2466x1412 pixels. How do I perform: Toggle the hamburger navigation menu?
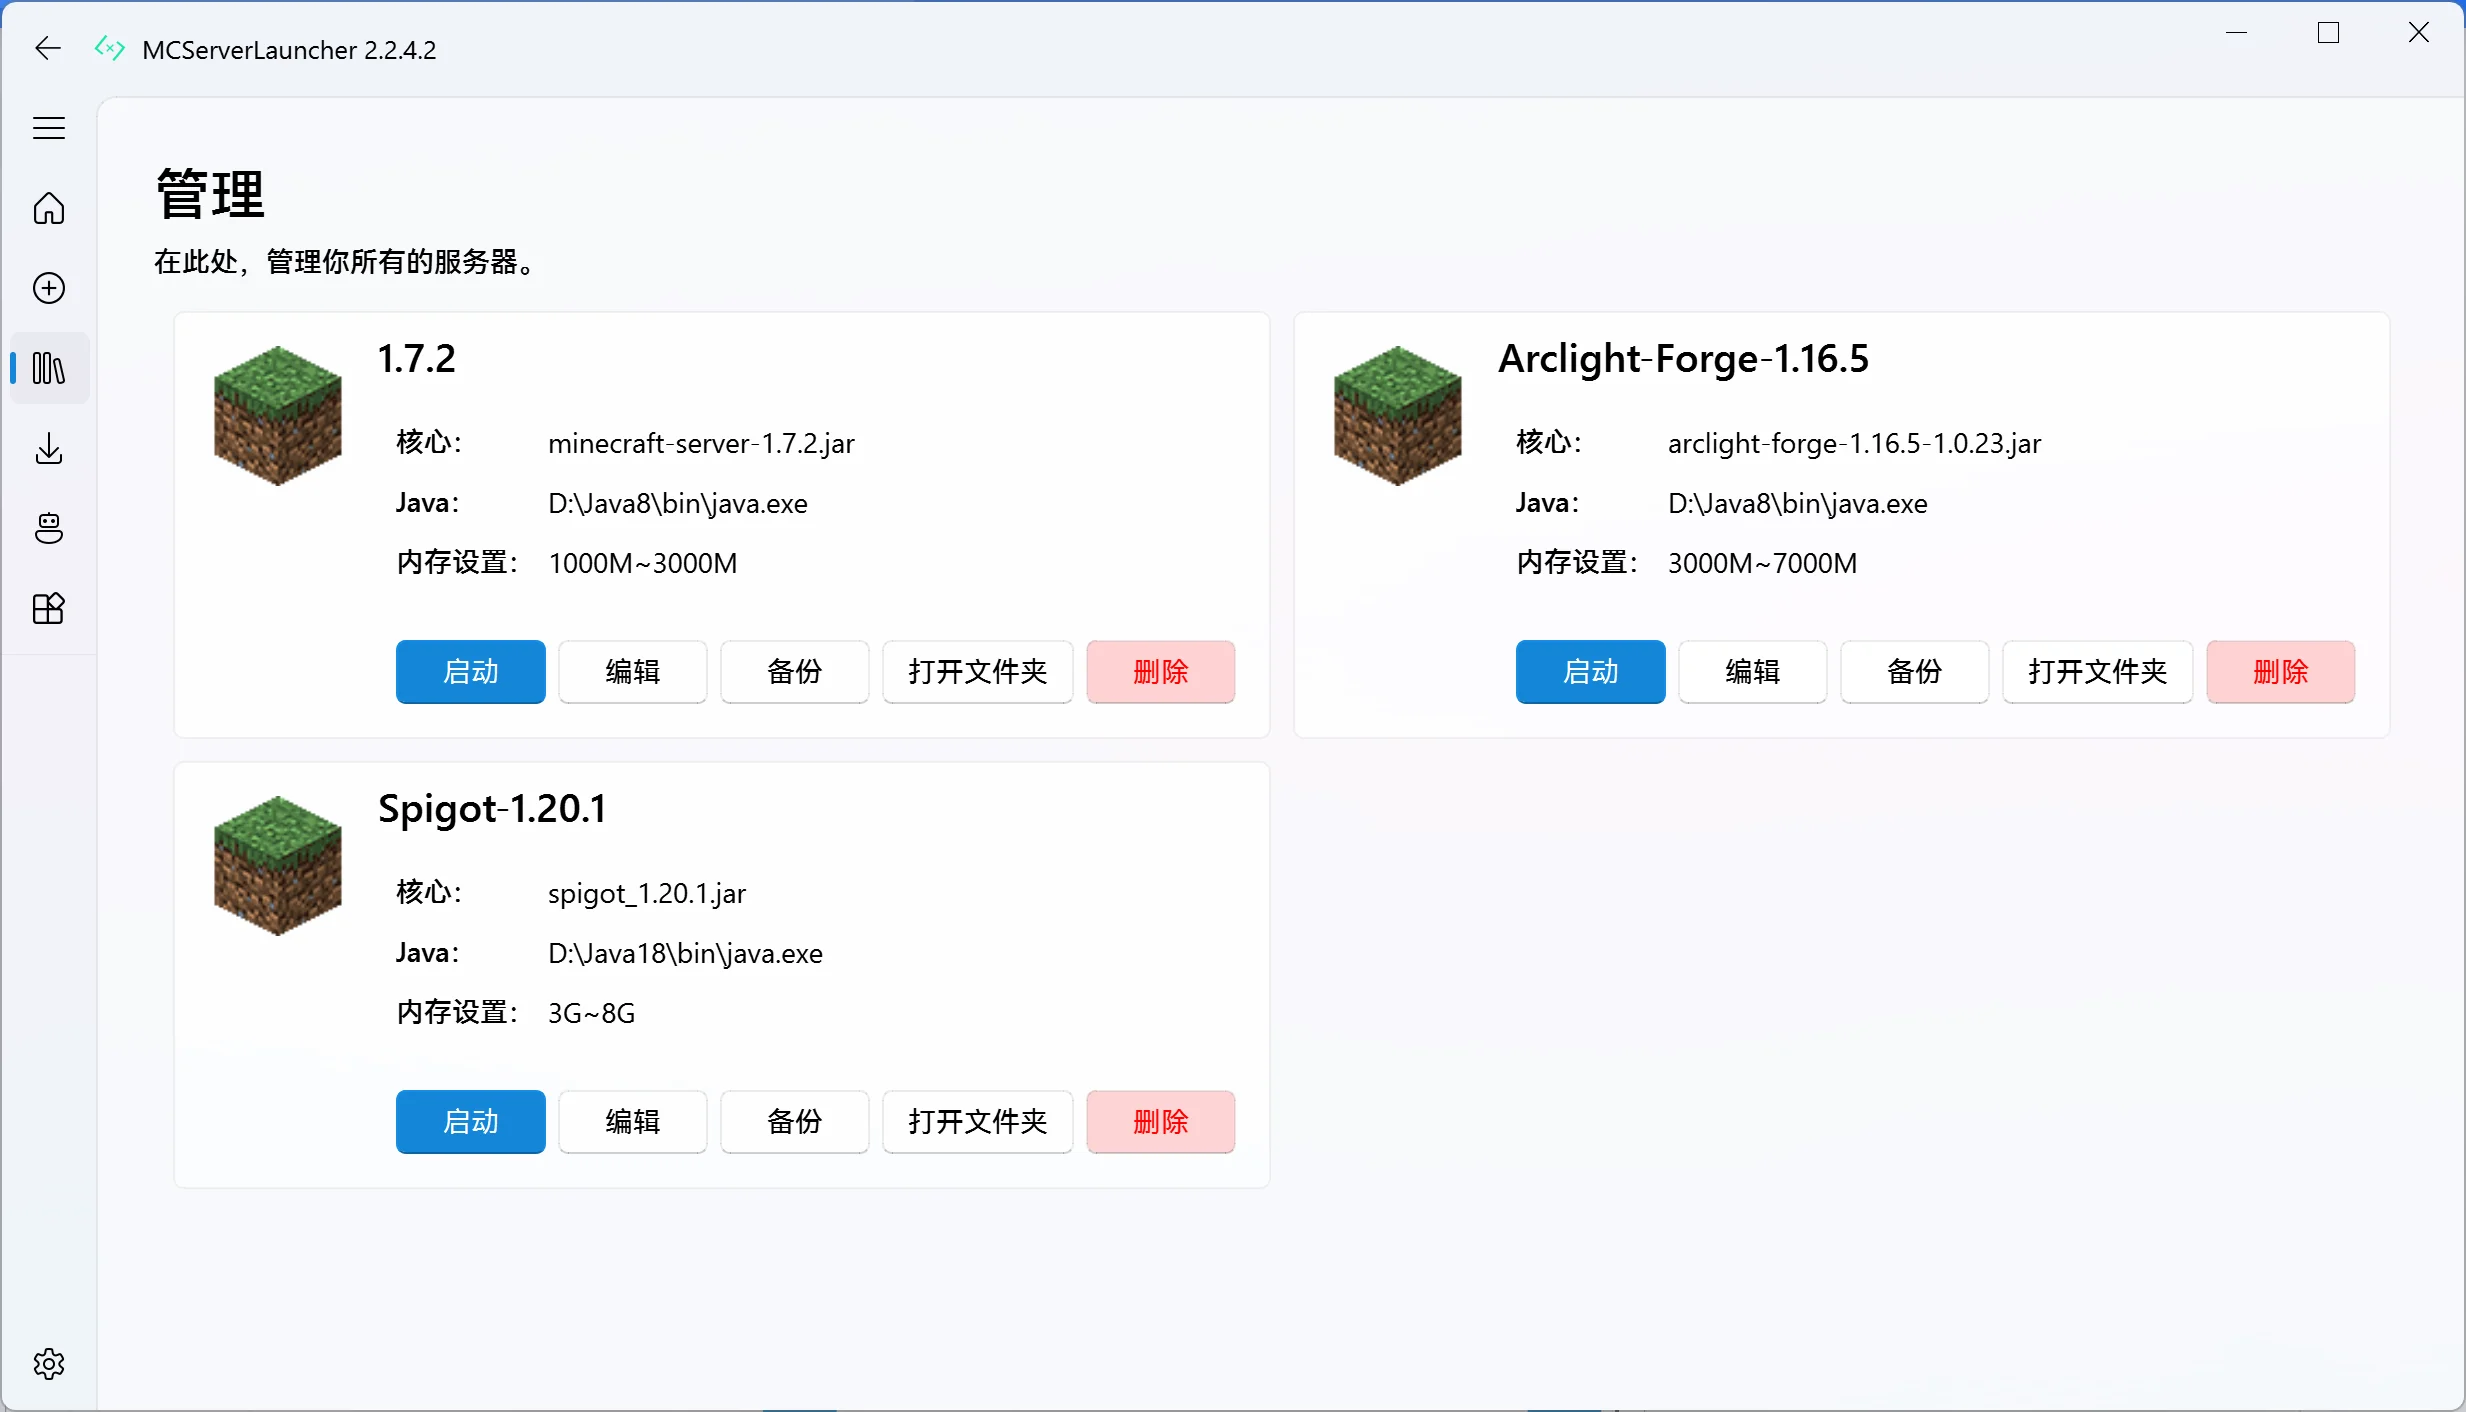(x=48, y=128)
